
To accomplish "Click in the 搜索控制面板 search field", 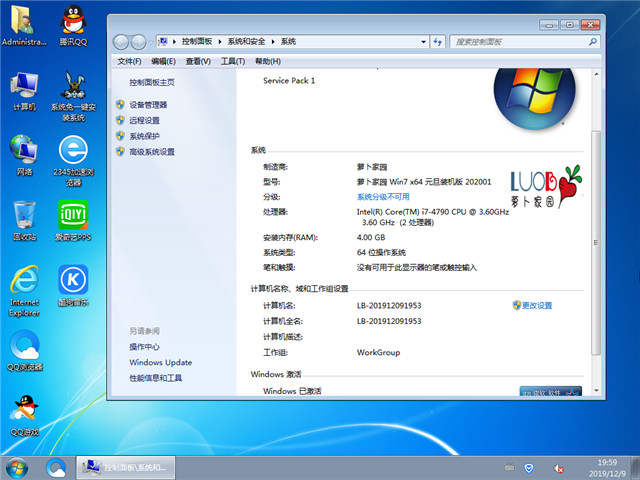I will (518, 42).
